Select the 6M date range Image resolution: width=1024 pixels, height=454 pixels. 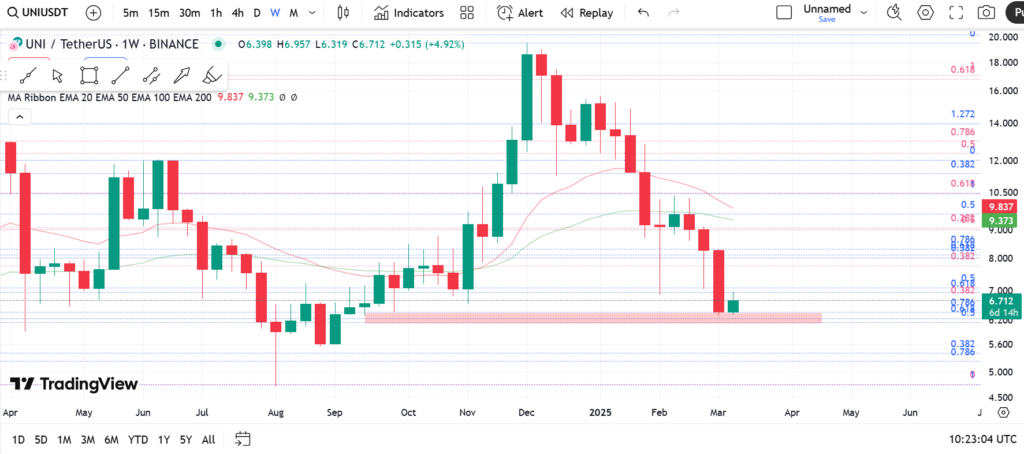pyautogui.click(x=111, y=439)
